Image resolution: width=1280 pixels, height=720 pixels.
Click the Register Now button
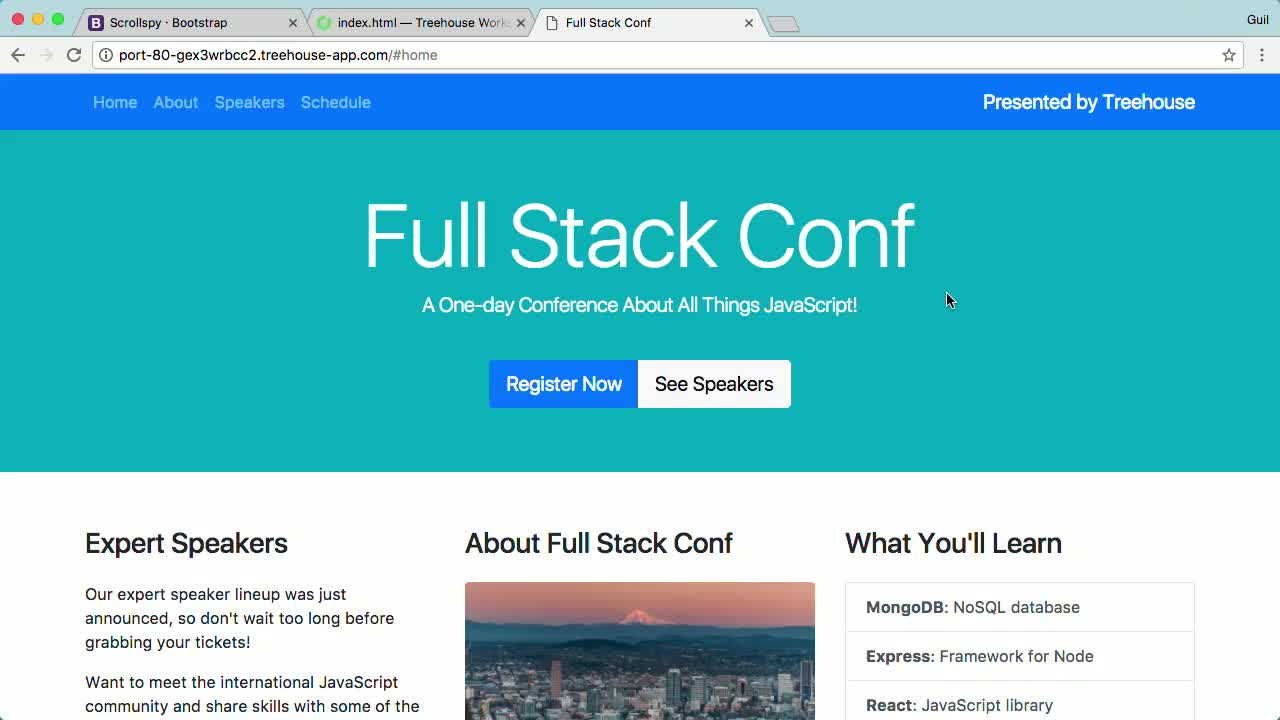(563, 384)
